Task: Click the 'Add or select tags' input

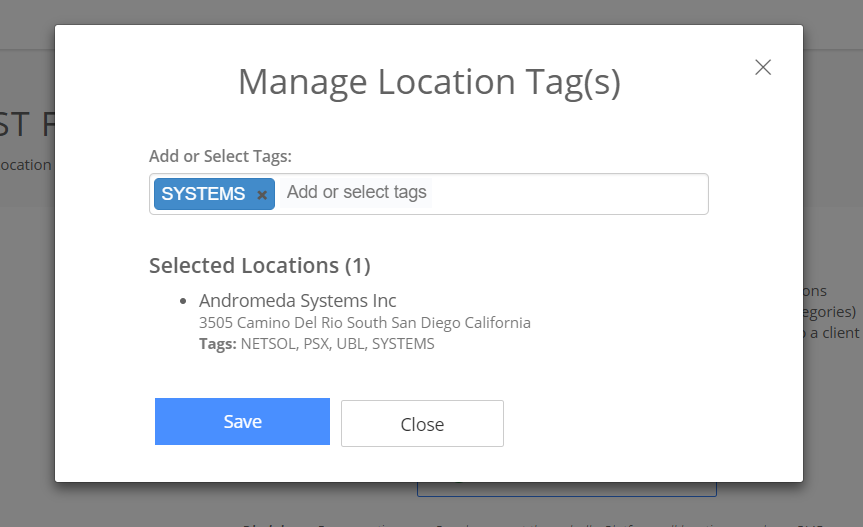Action: click(x=357, y=193)
